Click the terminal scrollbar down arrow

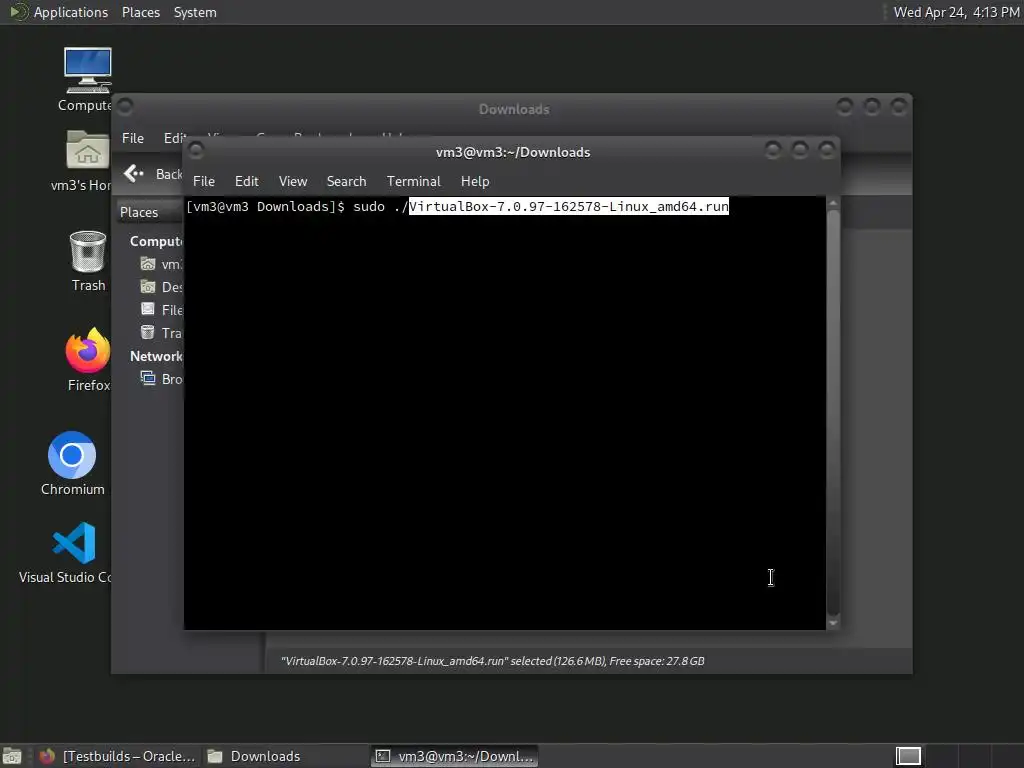[833, 624]
